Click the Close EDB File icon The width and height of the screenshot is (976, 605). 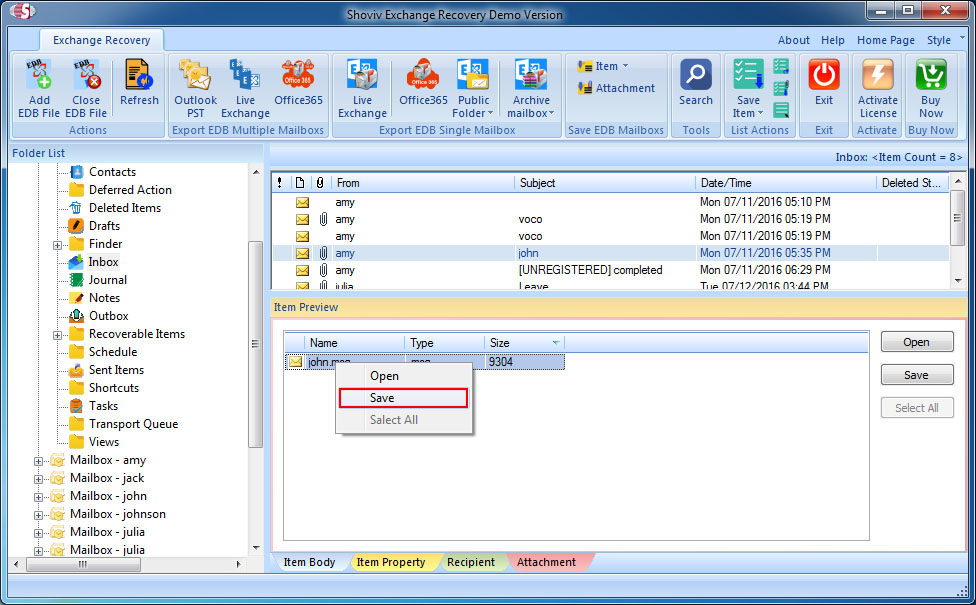[x=86, y=76]
